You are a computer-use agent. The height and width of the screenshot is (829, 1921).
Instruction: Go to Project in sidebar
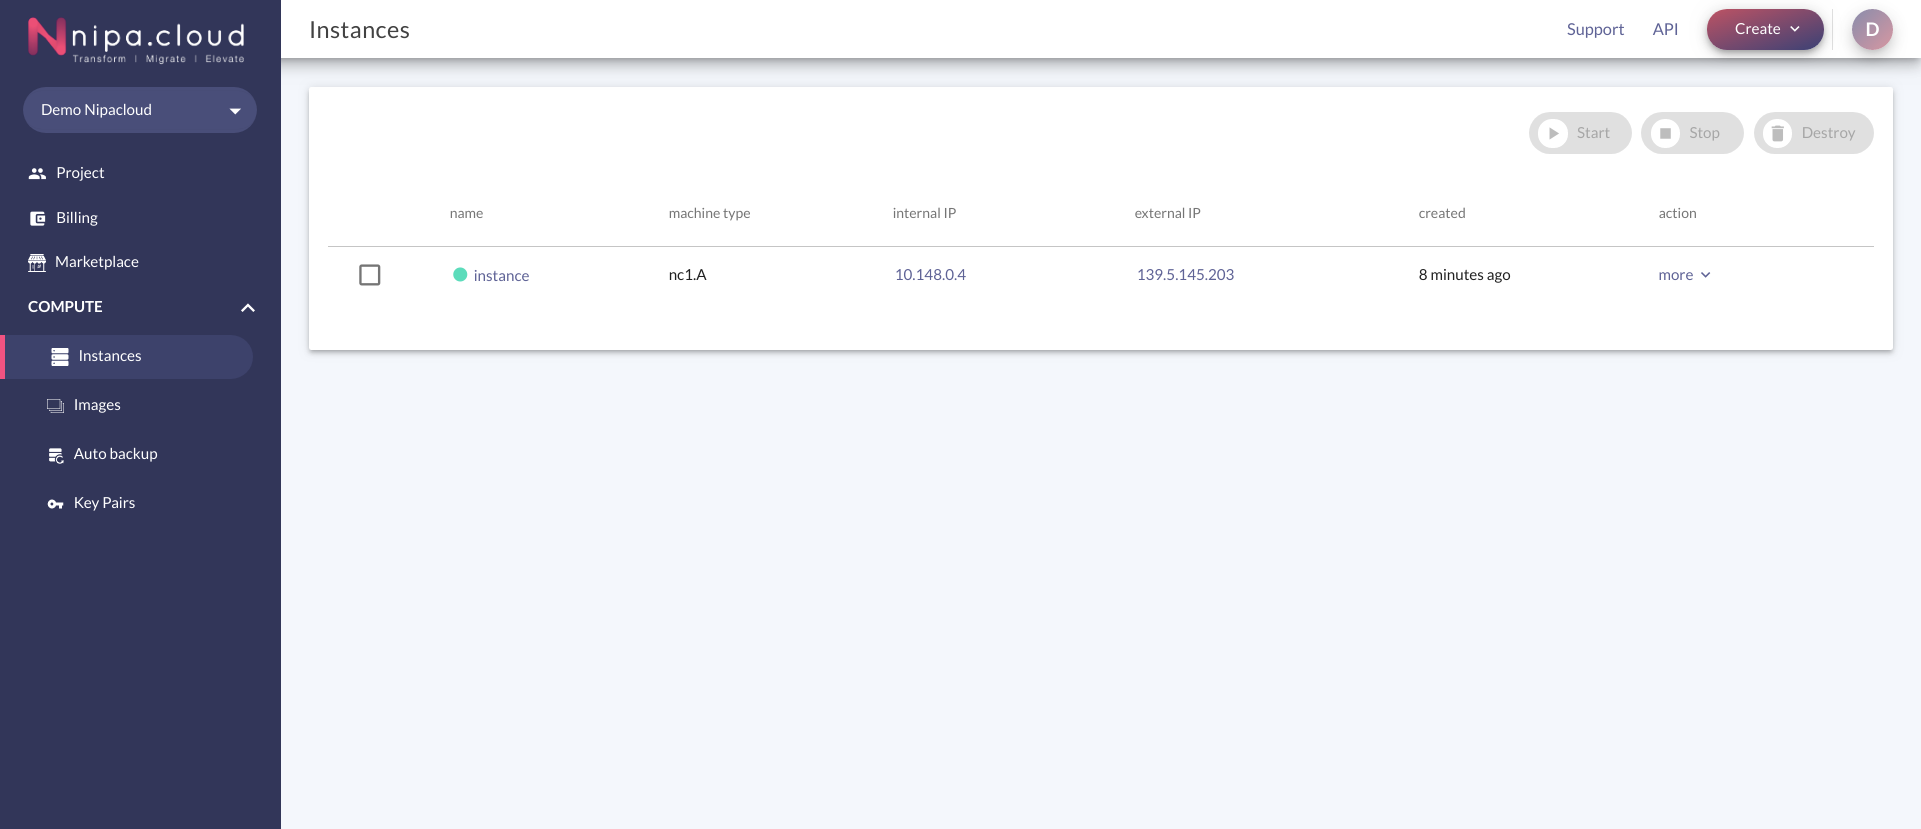(x=80, y=173)
